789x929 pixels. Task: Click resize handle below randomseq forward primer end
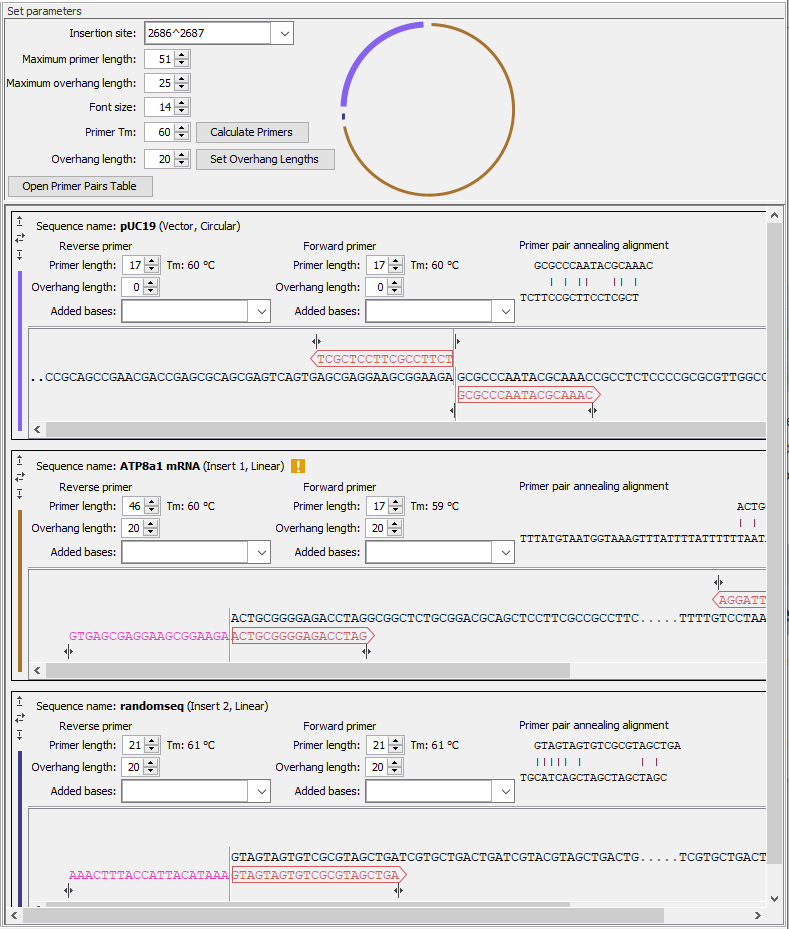(398, 891)
